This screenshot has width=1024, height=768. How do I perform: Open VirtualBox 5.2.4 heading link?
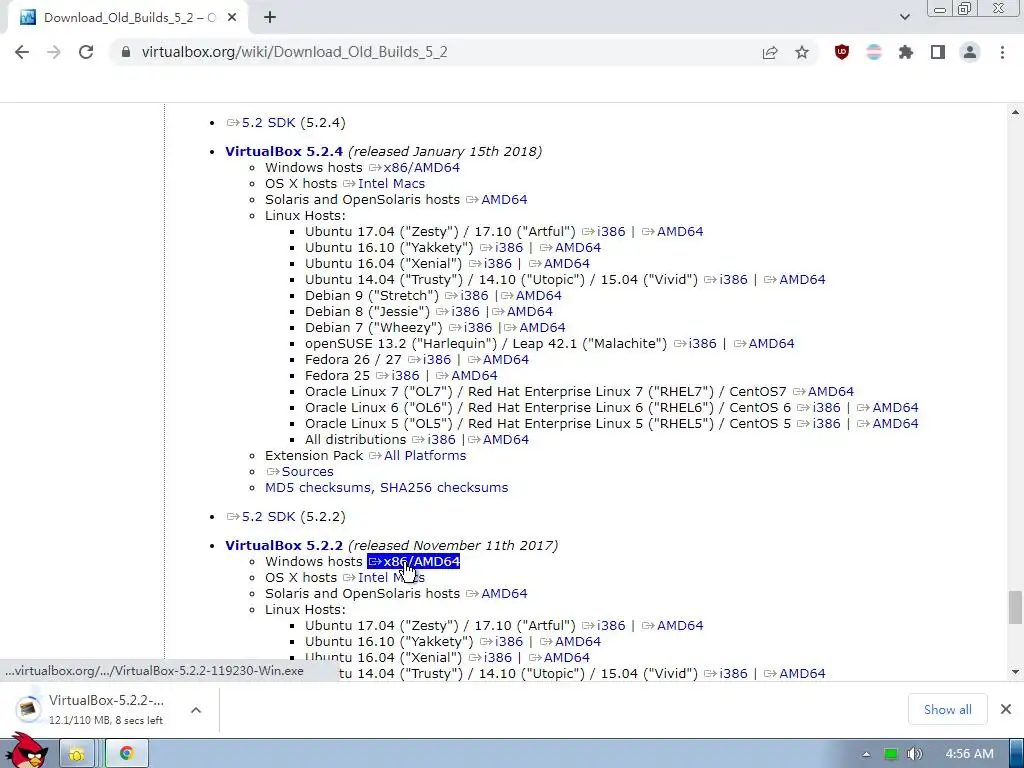coord(284,152)
